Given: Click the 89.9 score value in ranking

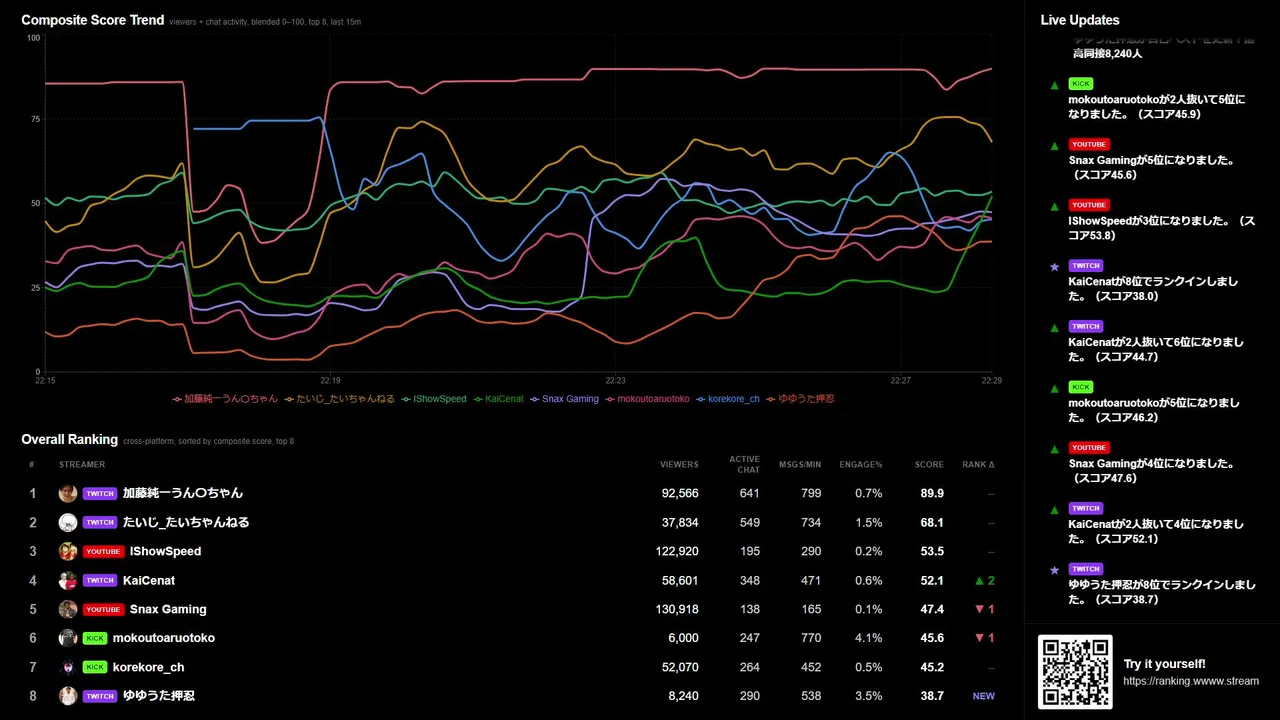Looking at the screenshot, I should point(932,493).
